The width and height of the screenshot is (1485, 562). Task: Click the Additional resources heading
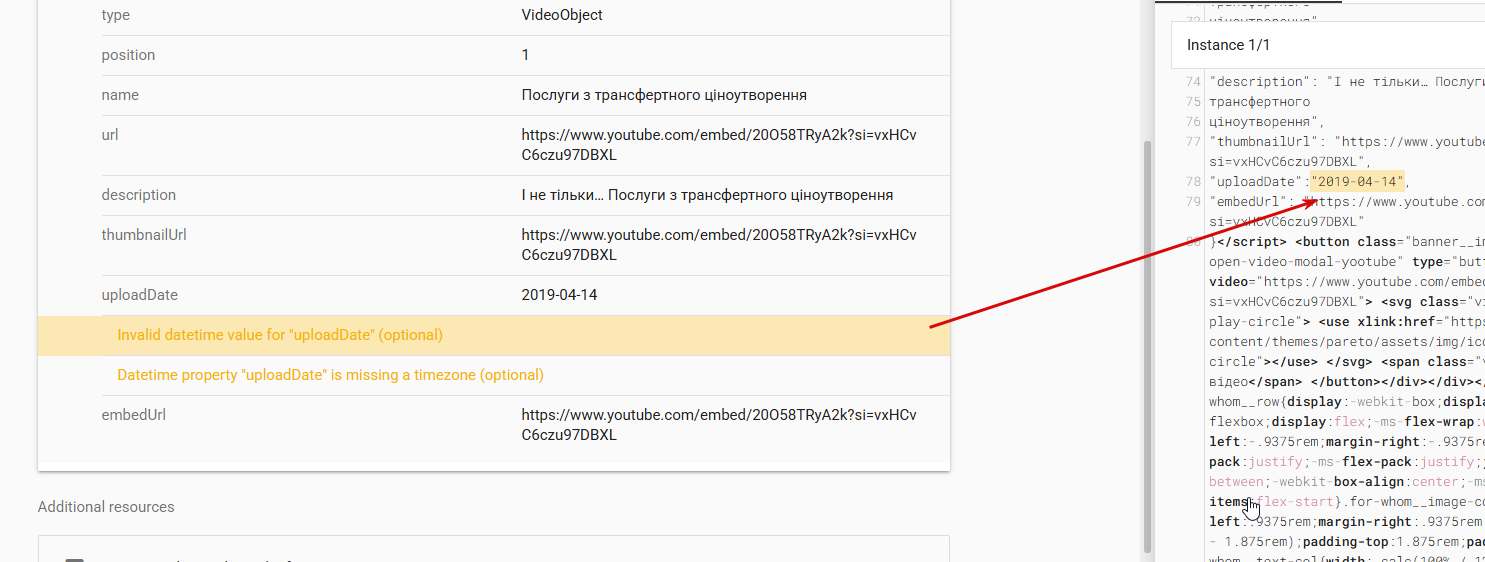point(106,507)
